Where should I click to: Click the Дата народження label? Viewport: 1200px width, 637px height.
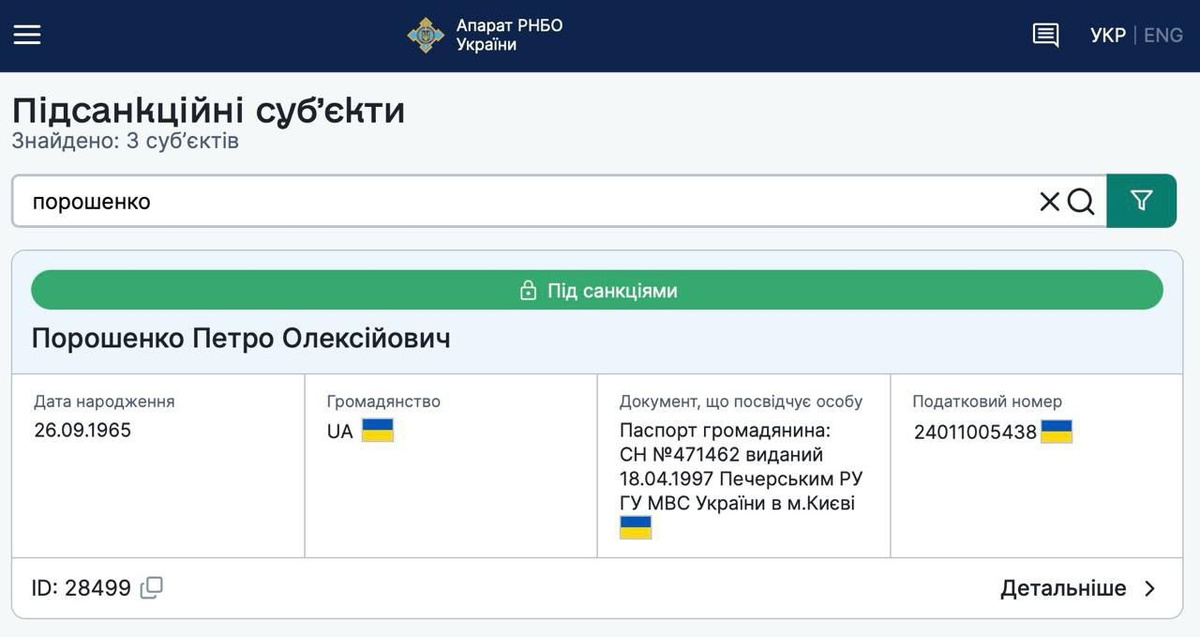point(104,401)
